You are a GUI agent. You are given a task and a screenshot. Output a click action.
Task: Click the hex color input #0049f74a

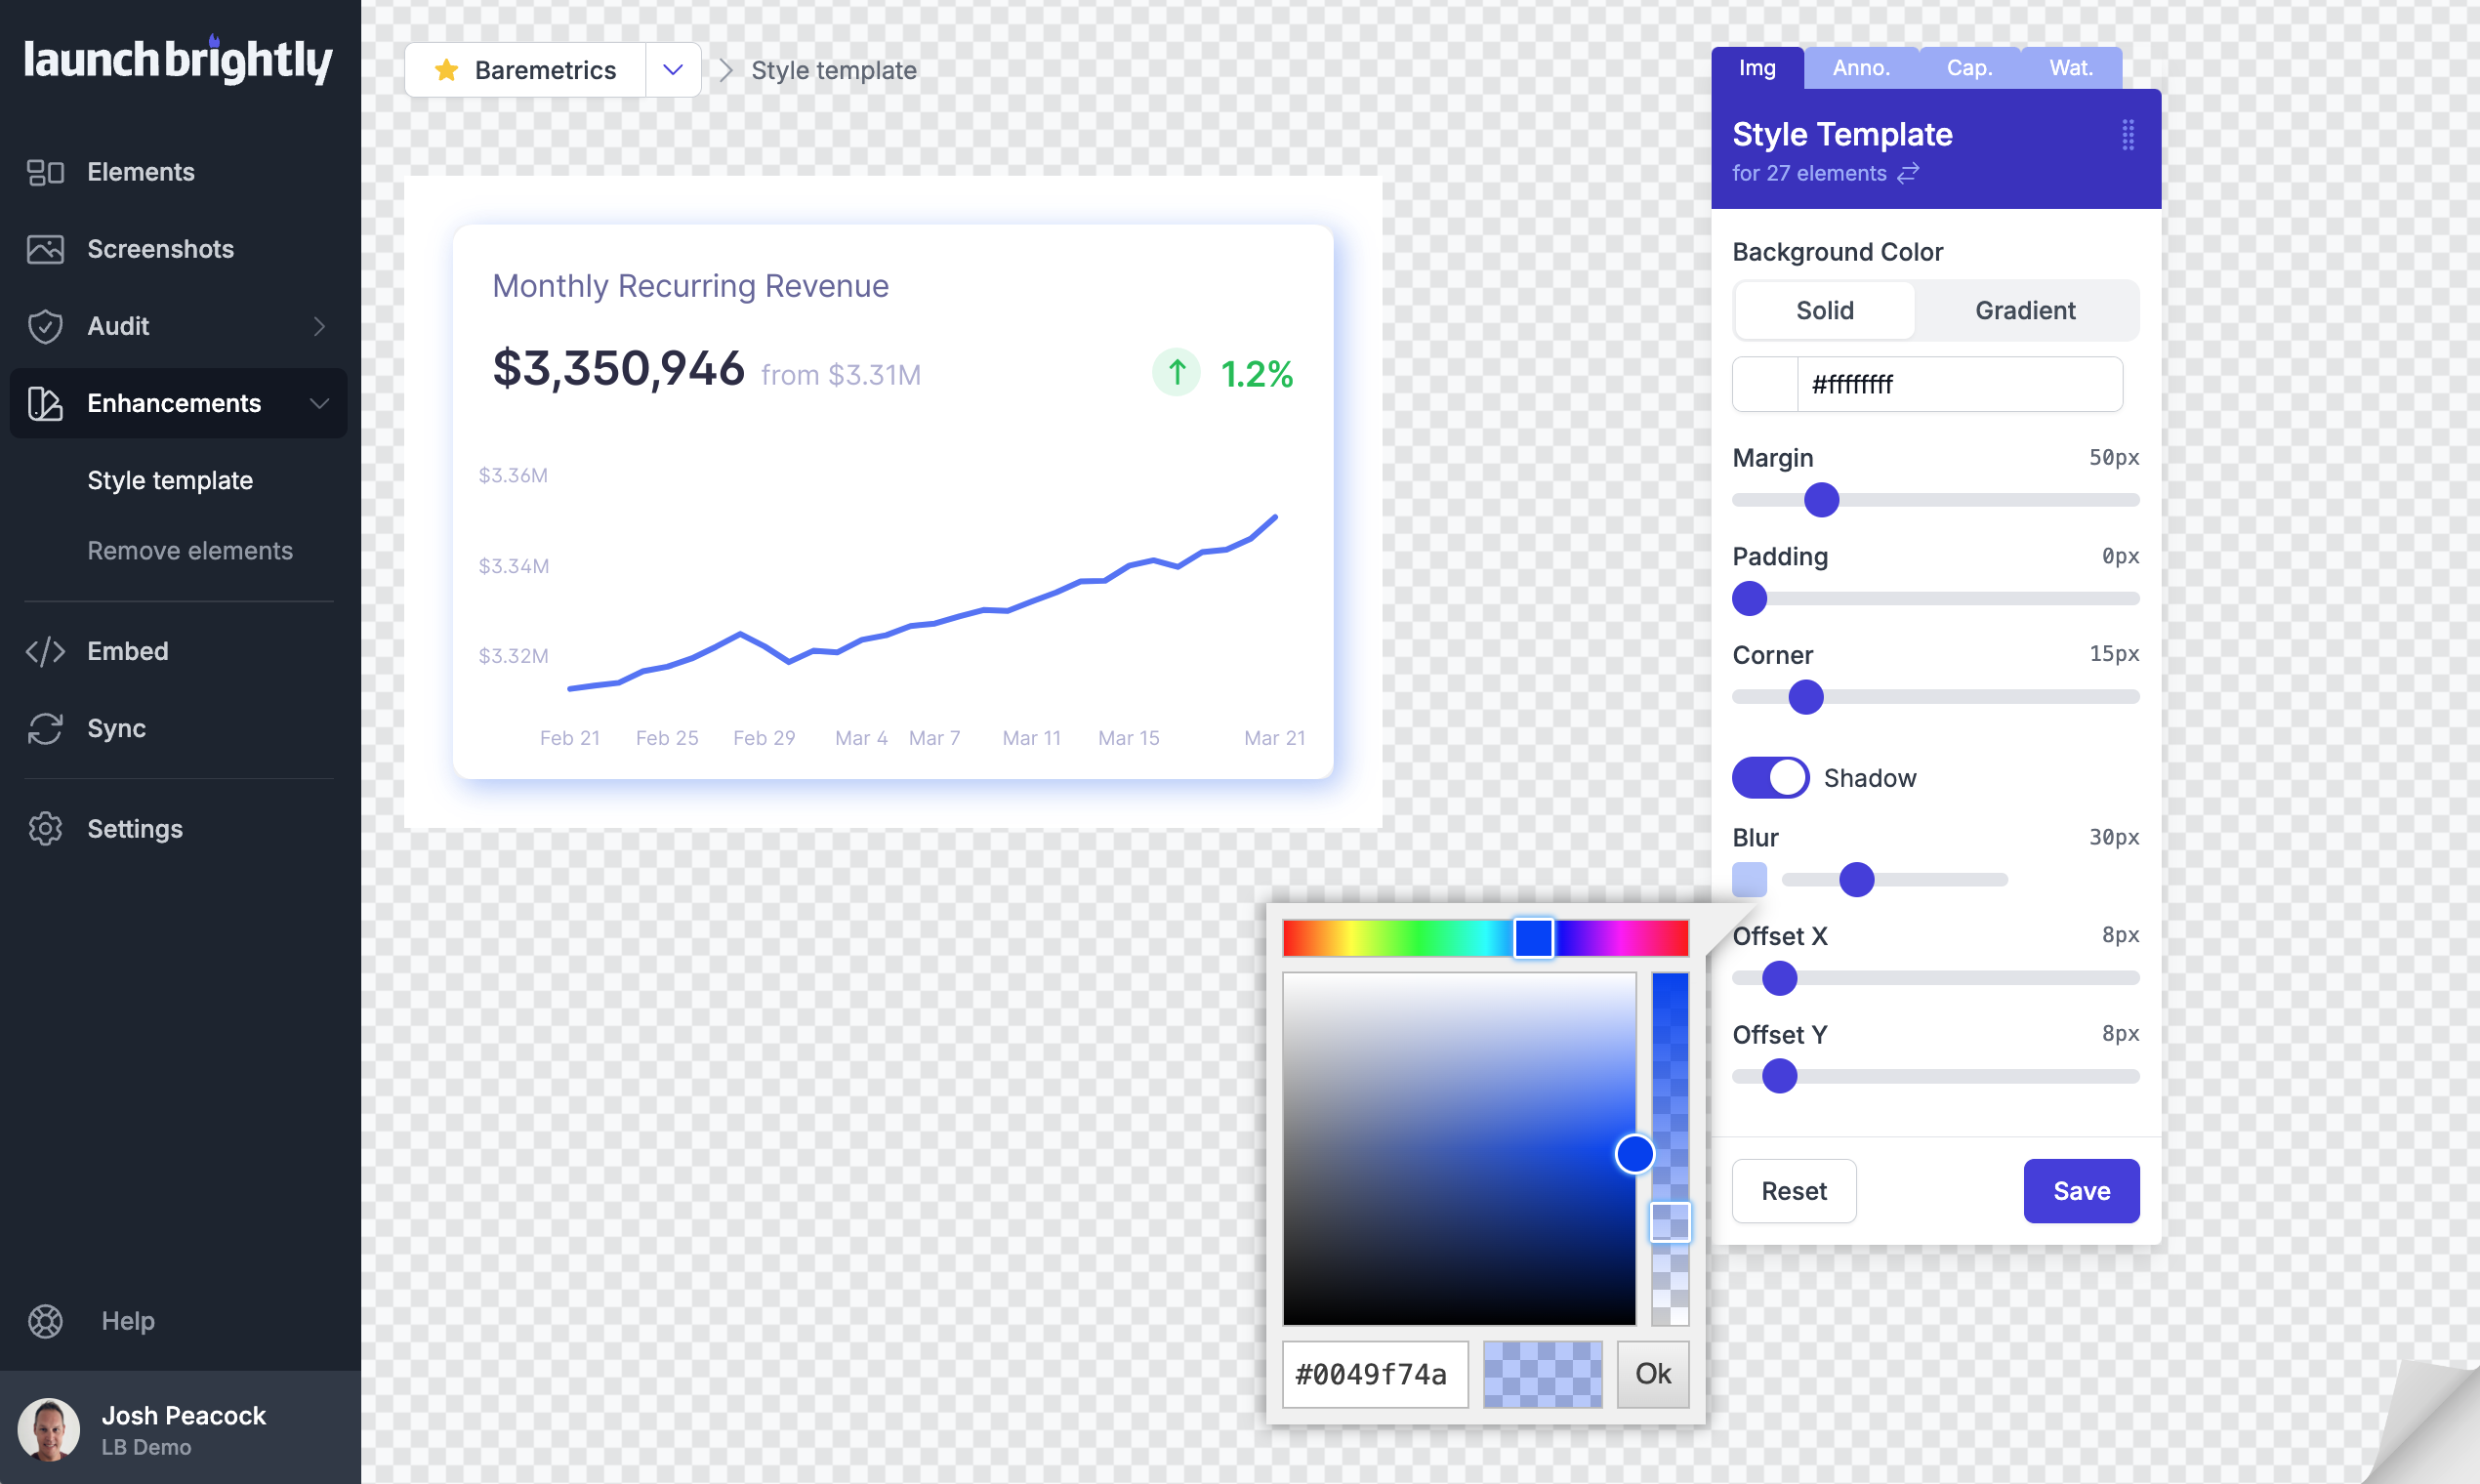(1374, 1374)
